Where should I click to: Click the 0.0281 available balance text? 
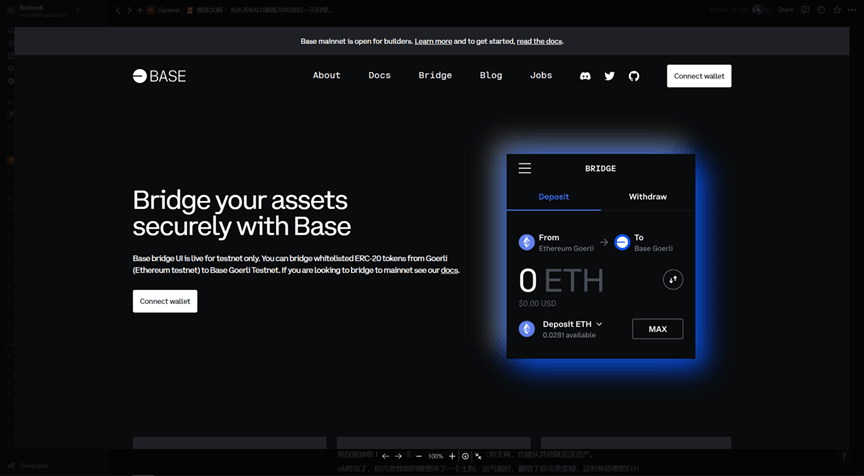569,335
